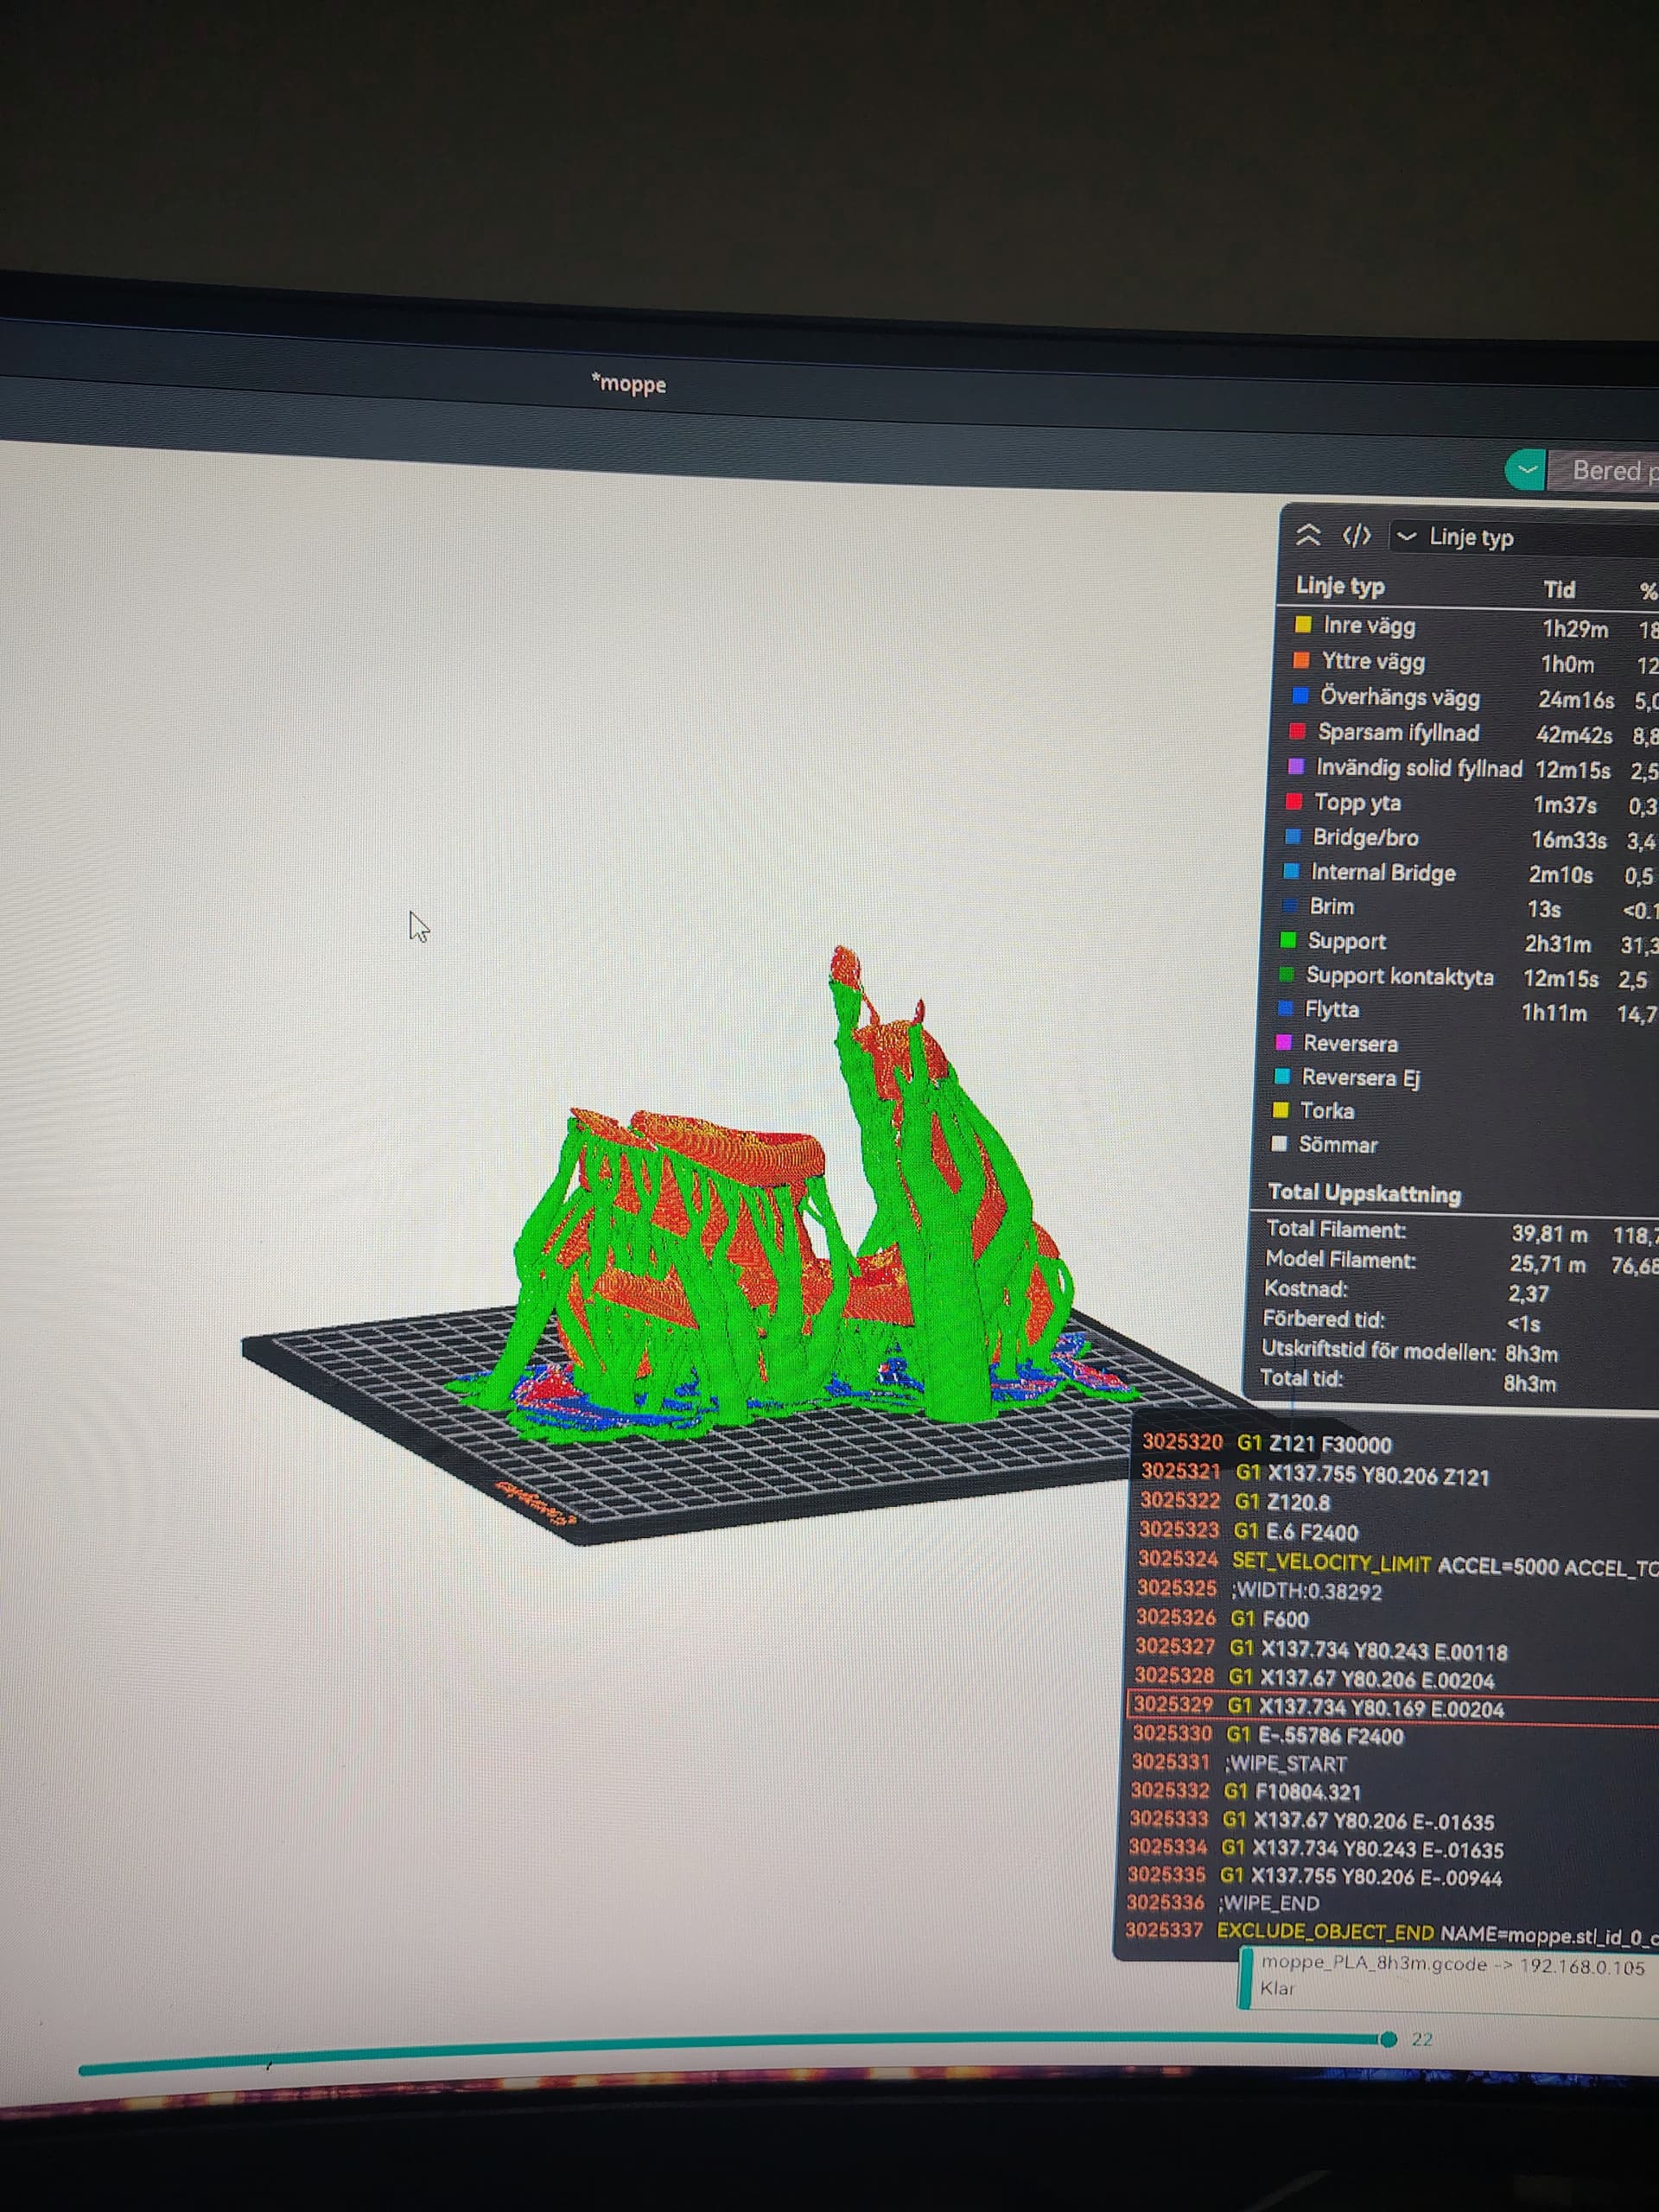This screenshot has height=2212, width=1659.
Task: Enable the Sömmar seam marker swatch
Action: pos(1278,1143)
